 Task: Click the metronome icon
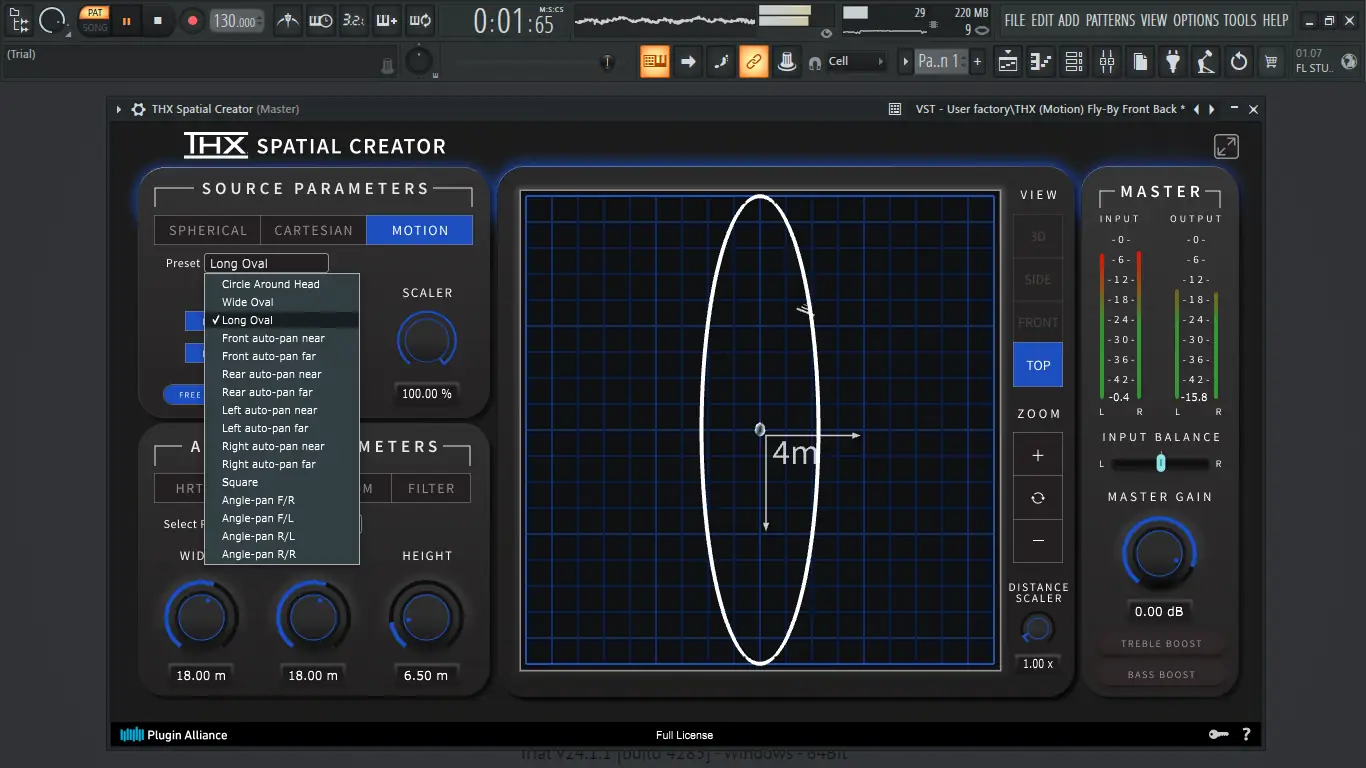(x=287, y=20)
